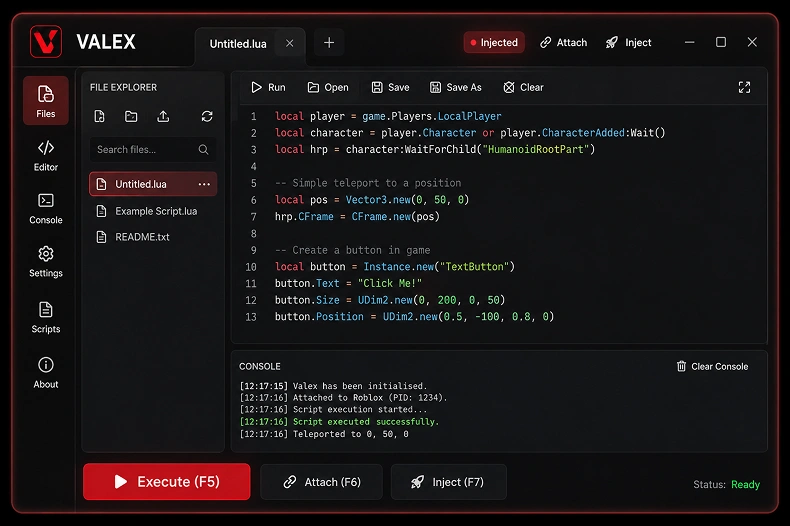Open the About info page
The width and height of the screenshot is (790, 526).
(x=46, y=373)
